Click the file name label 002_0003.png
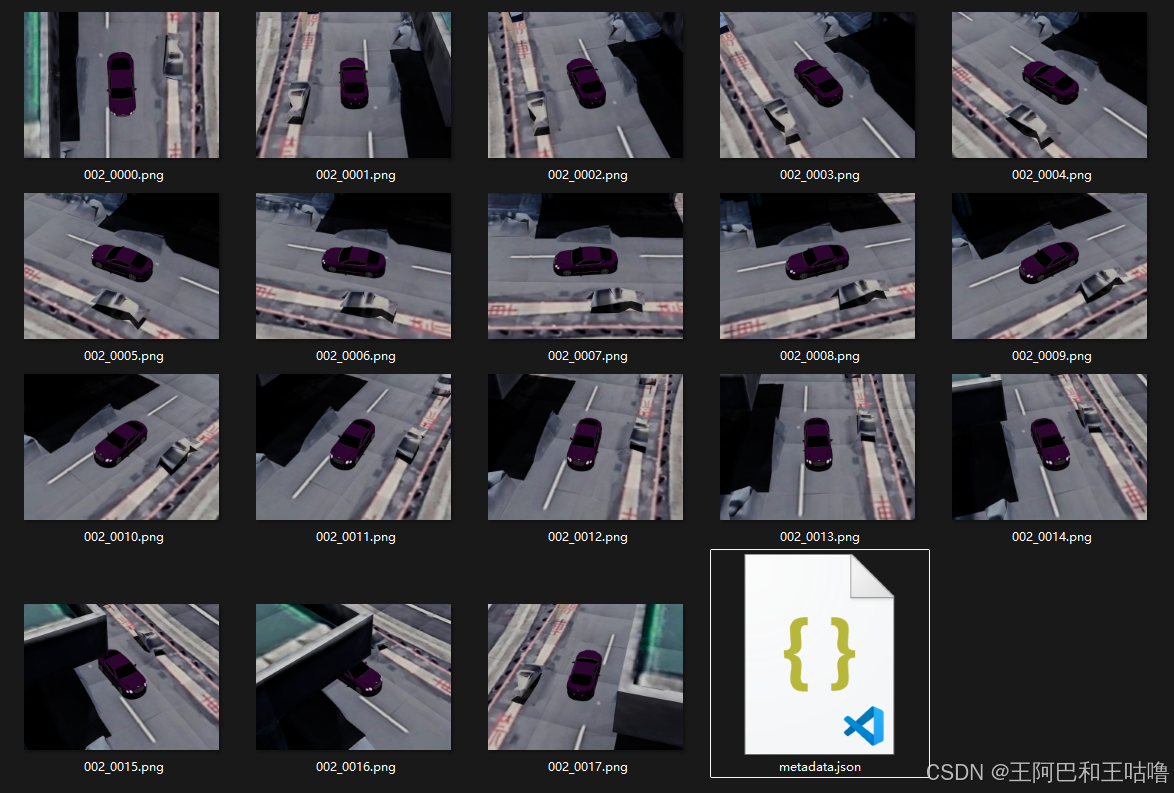 (820, 175)
